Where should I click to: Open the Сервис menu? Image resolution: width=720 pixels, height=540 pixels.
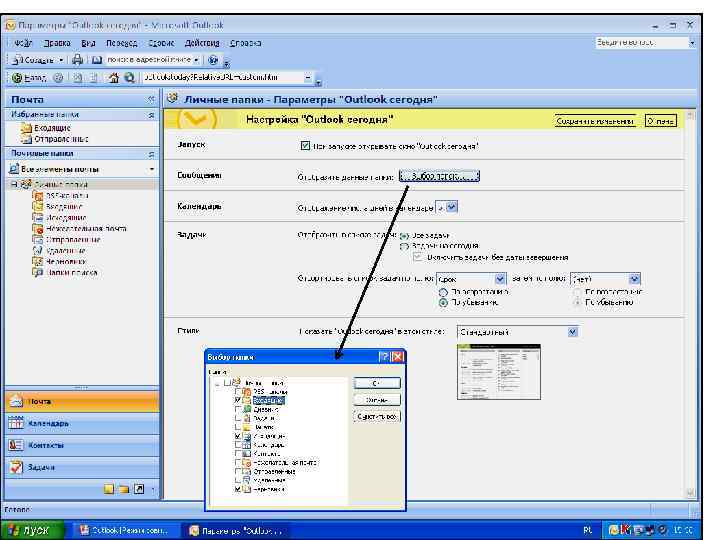[161, 43]
